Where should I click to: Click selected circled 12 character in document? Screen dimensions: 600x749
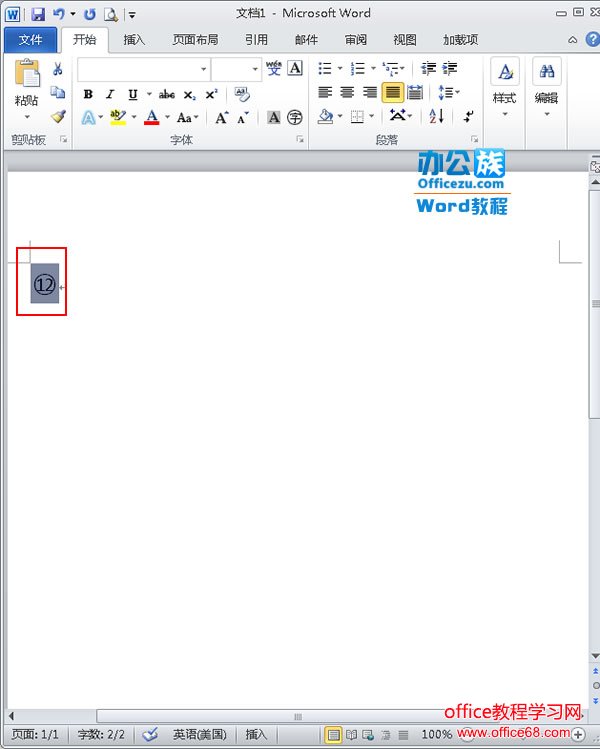pos(45,285)
